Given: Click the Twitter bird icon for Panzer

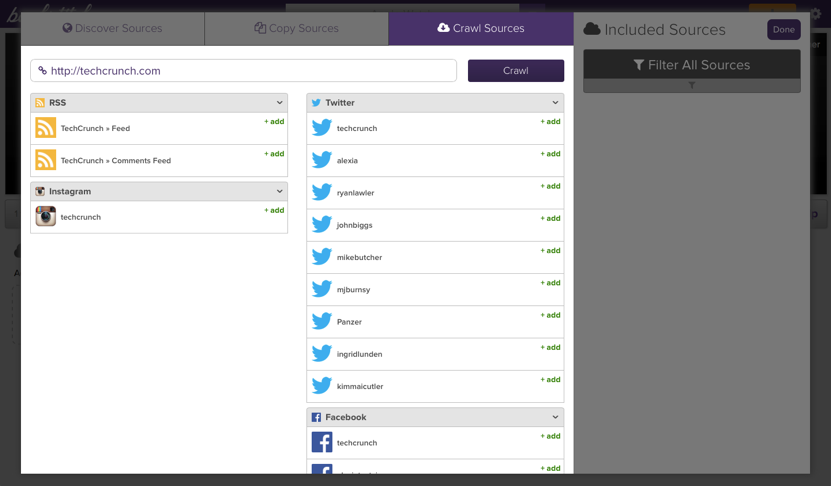Looking at the screenshot, I should click(322, 322).
